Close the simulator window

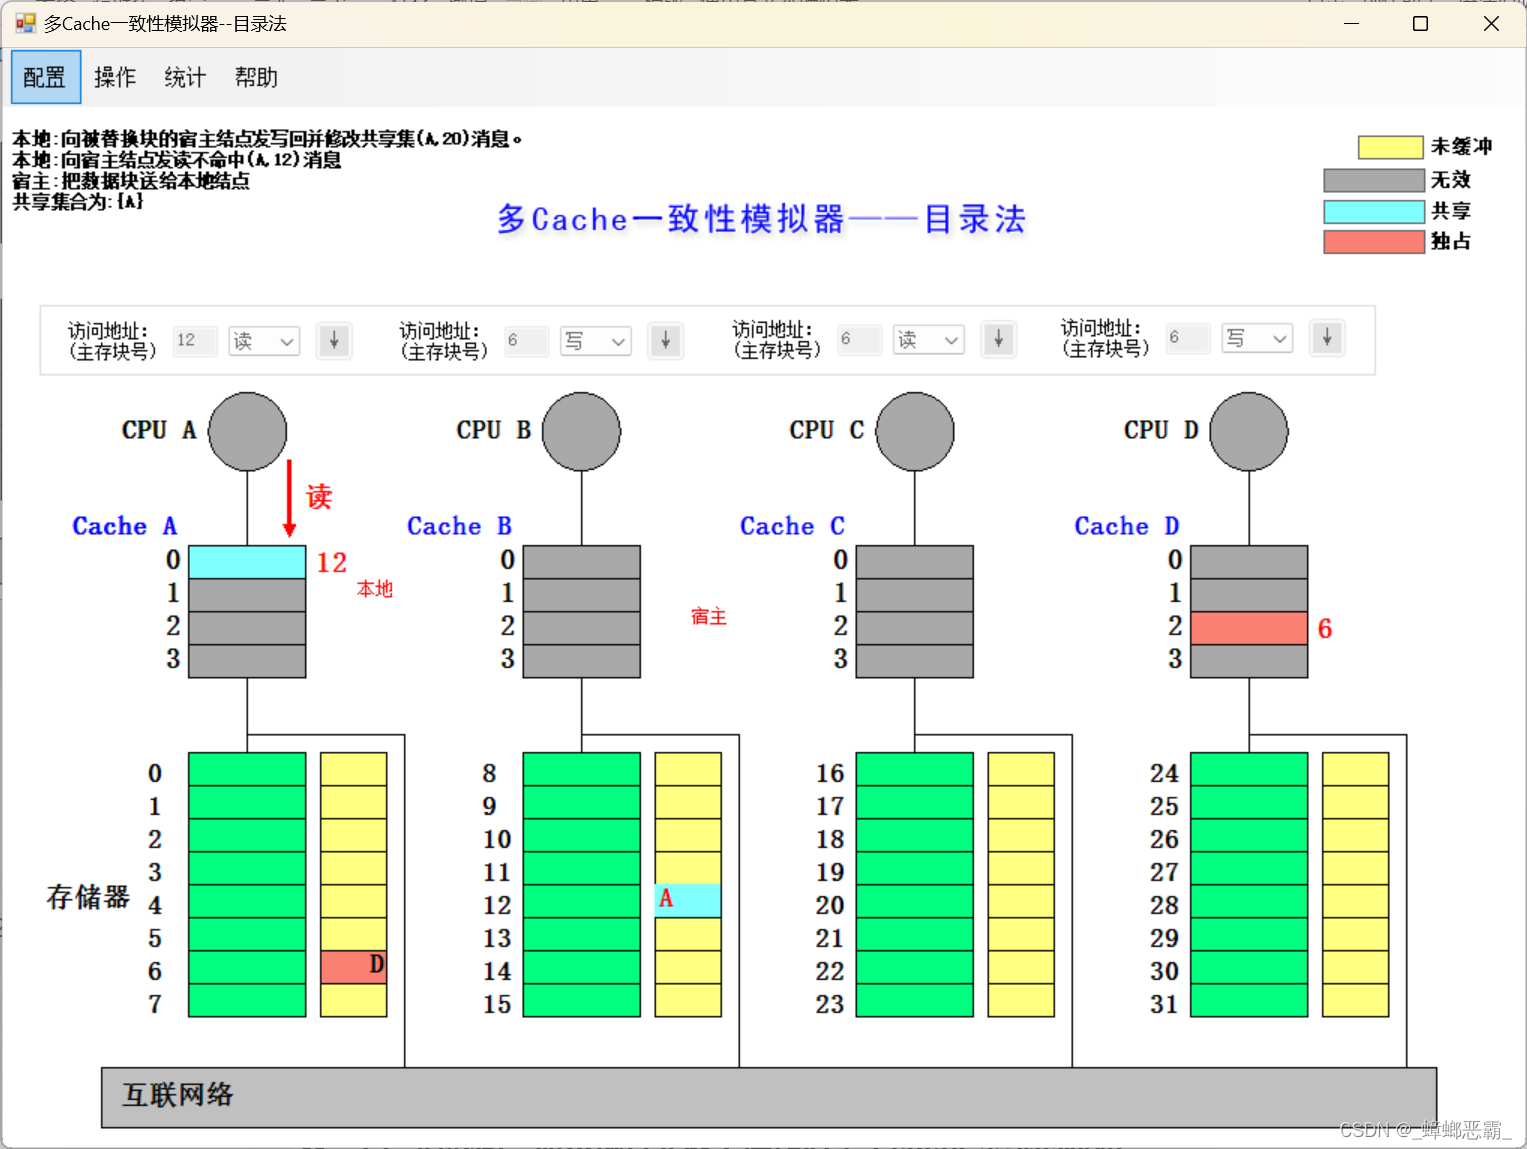[x=1491, y=23]
